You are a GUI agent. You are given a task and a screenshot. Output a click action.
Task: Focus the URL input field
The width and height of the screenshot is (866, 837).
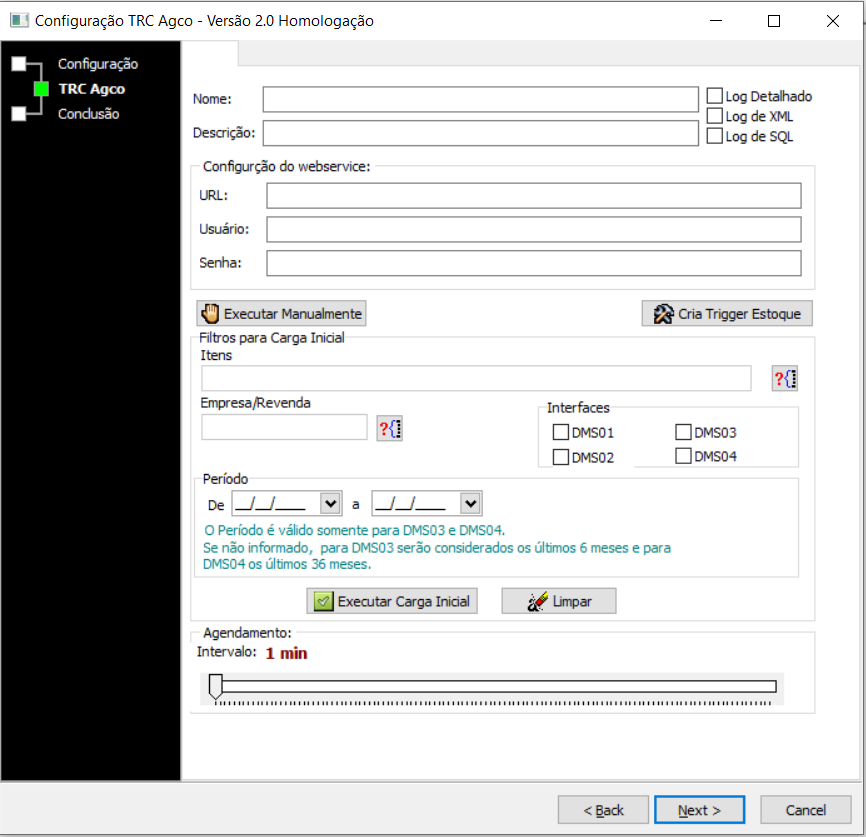[534, 196]
